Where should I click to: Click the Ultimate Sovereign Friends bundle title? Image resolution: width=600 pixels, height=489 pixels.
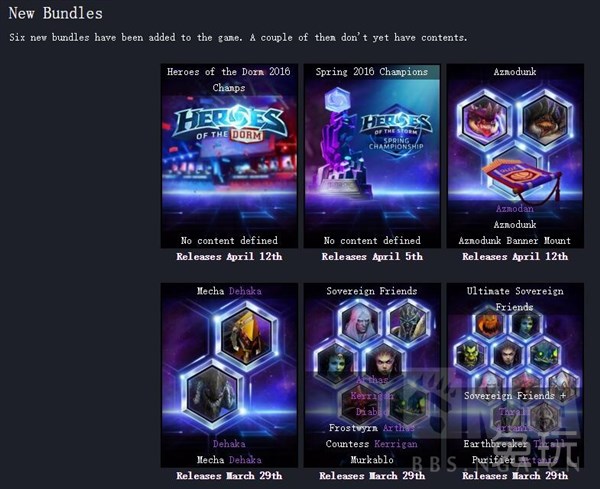515,299
